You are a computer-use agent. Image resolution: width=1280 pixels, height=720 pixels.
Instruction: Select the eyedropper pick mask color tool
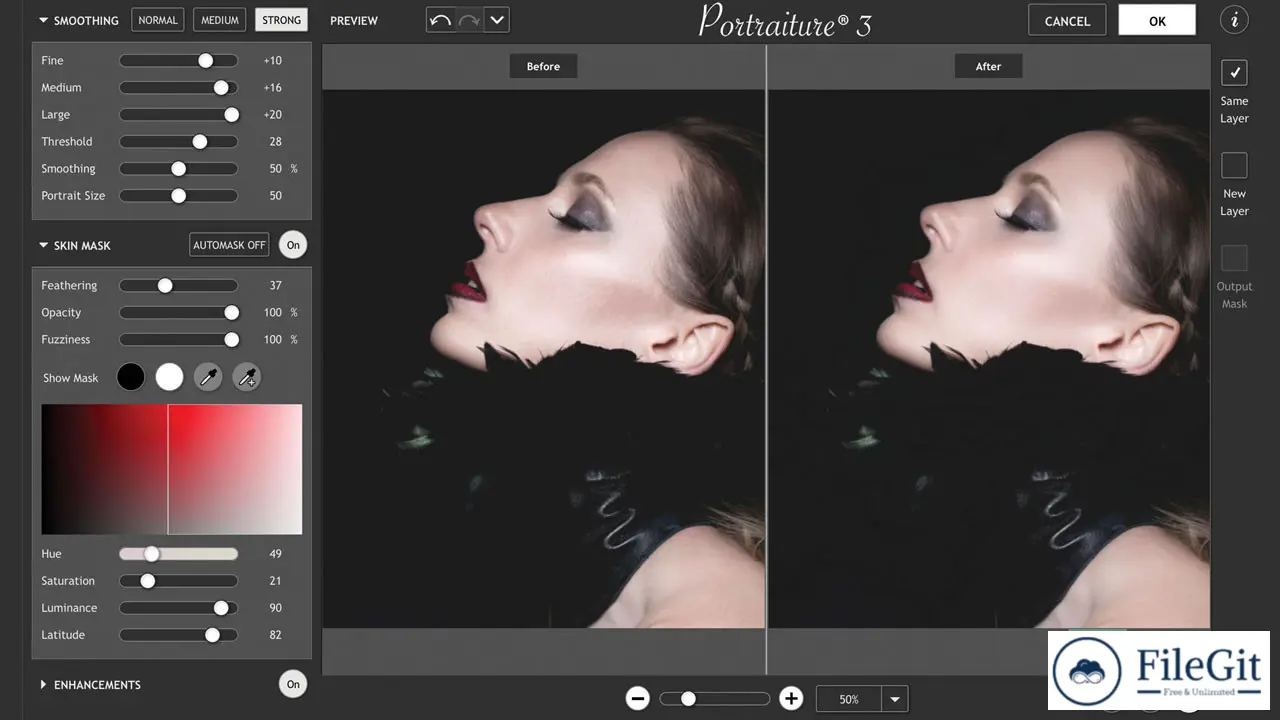tap(208, 377)
